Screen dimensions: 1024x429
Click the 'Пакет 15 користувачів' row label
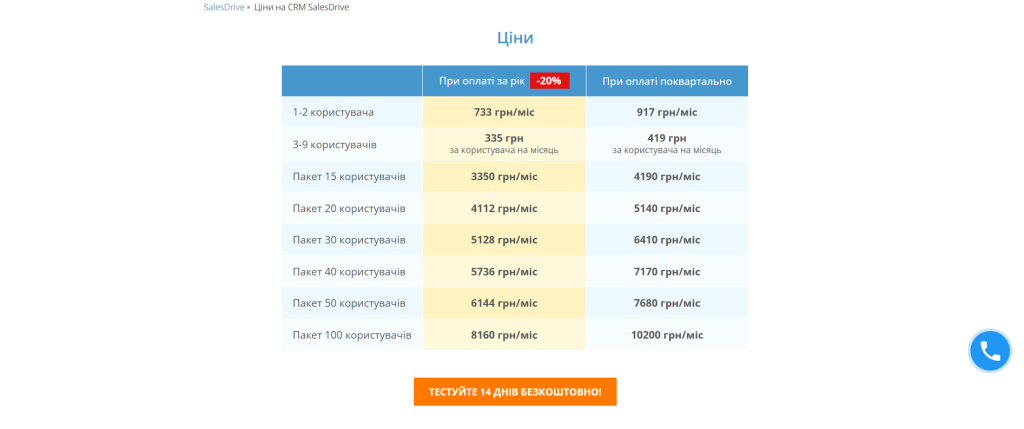349,176
